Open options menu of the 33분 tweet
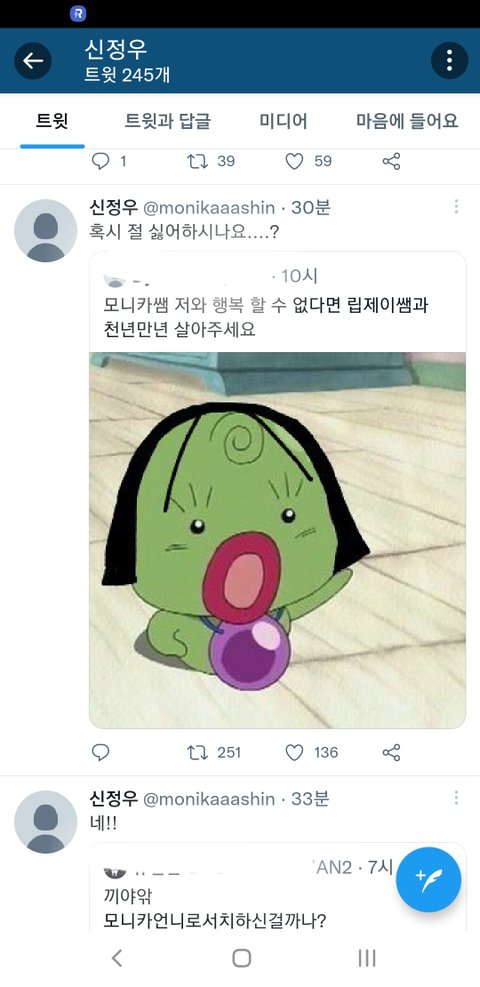 pyautogui.click(x=455, y=798)
